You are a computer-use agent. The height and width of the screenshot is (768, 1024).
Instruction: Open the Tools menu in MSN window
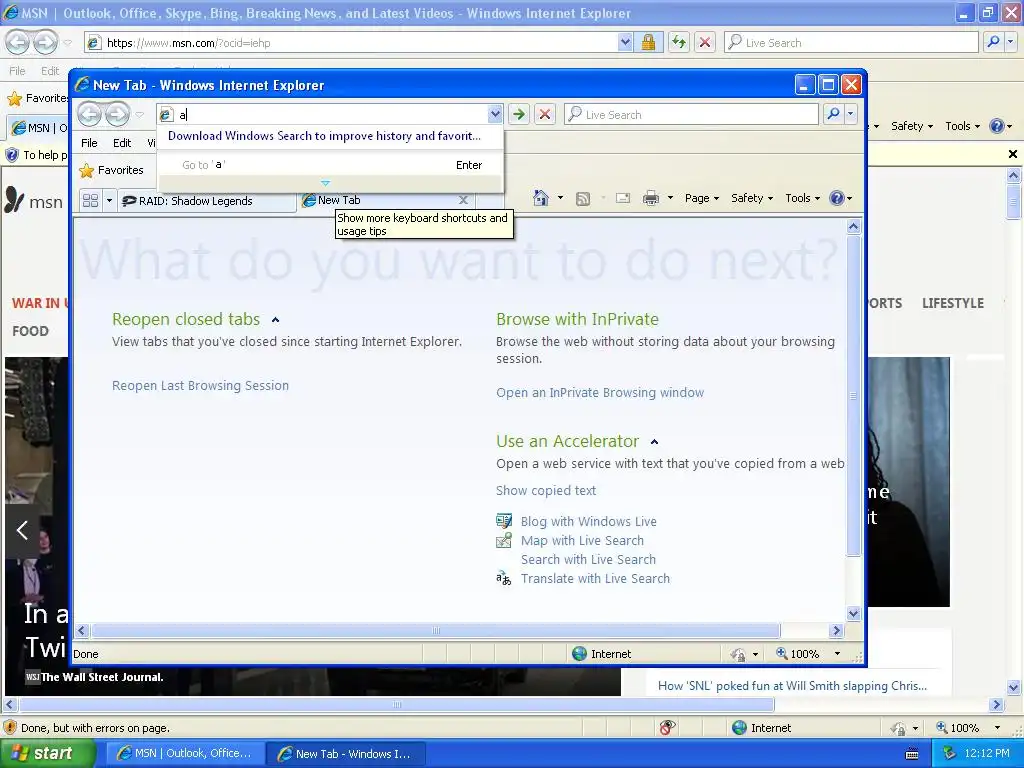963,126
